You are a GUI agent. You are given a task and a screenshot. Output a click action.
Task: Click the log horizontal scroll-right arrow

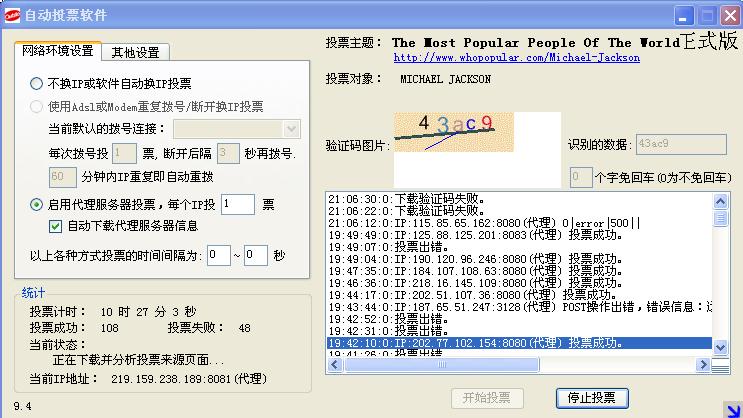click(703, 364)
